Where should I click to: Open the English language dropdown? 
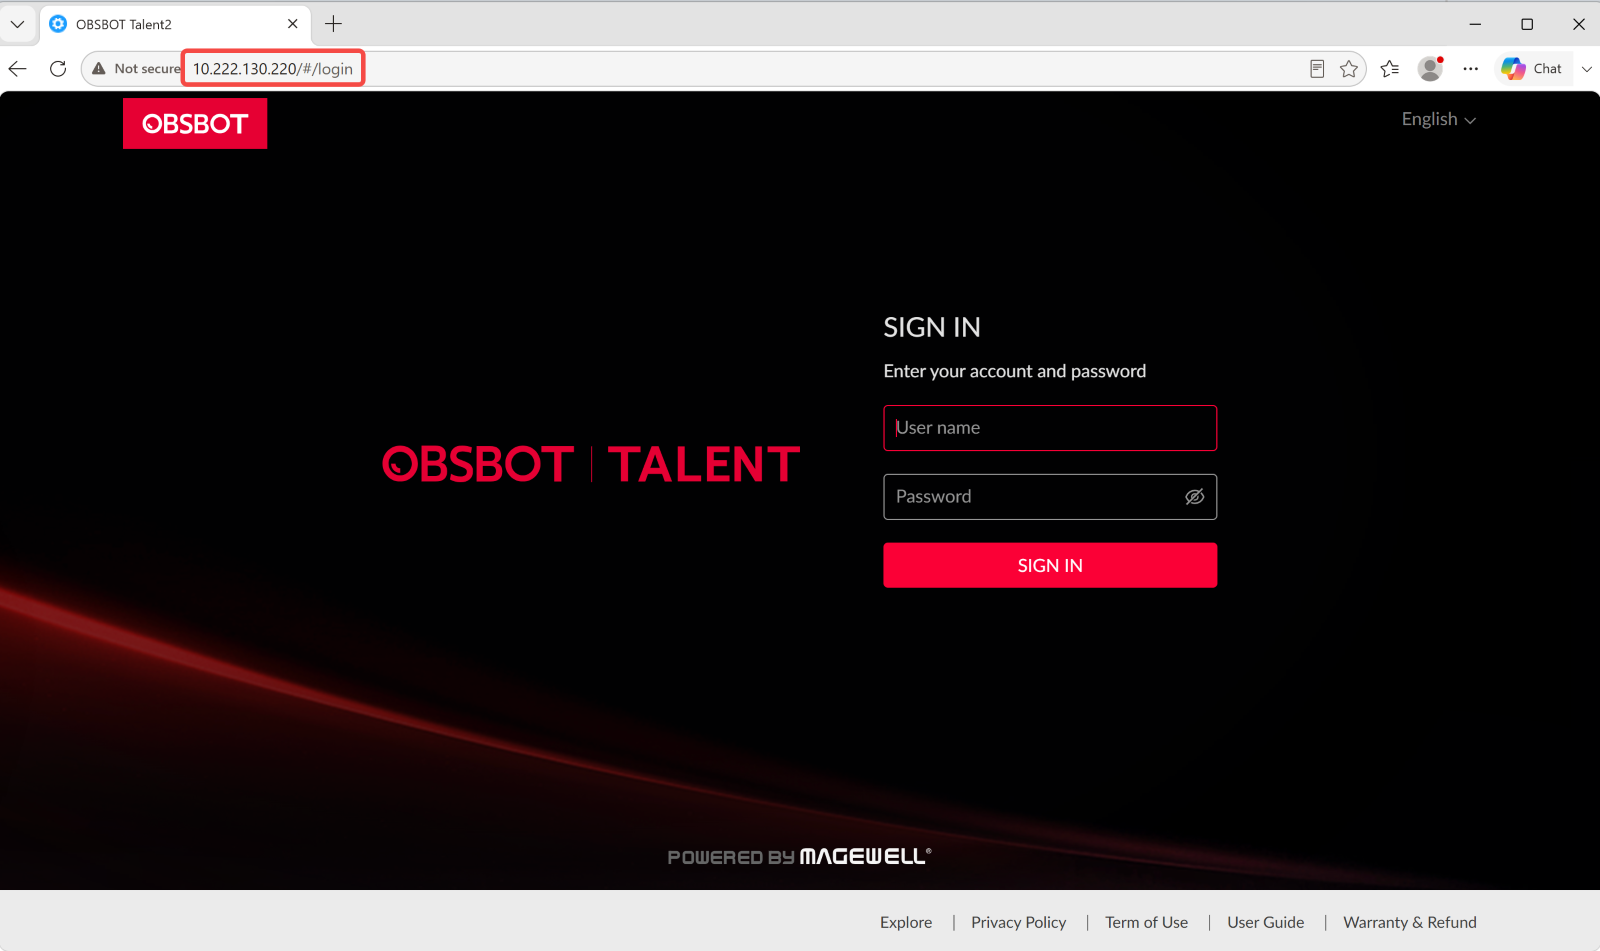click(x=1438, y=119)
